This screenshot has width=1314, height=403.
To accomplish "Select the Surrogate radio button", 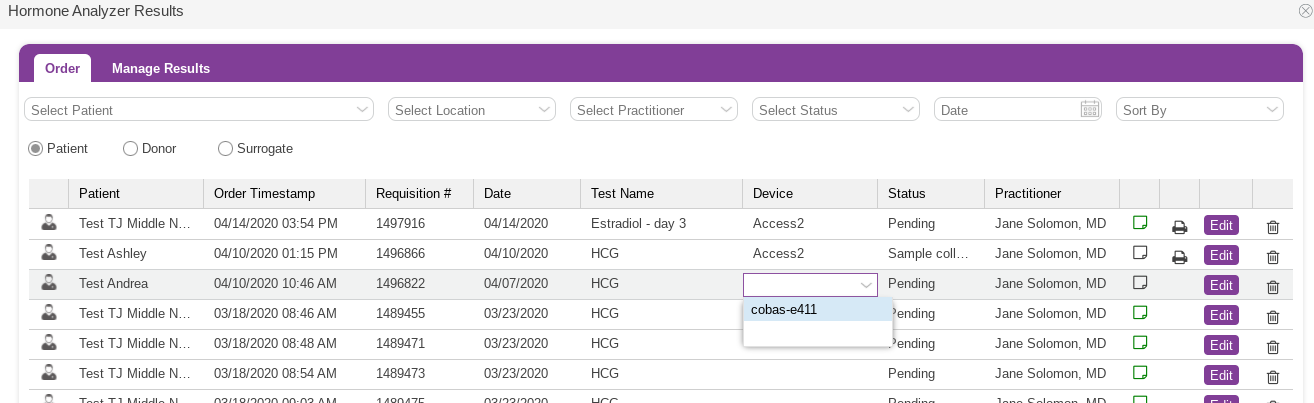I will [225, 149].
